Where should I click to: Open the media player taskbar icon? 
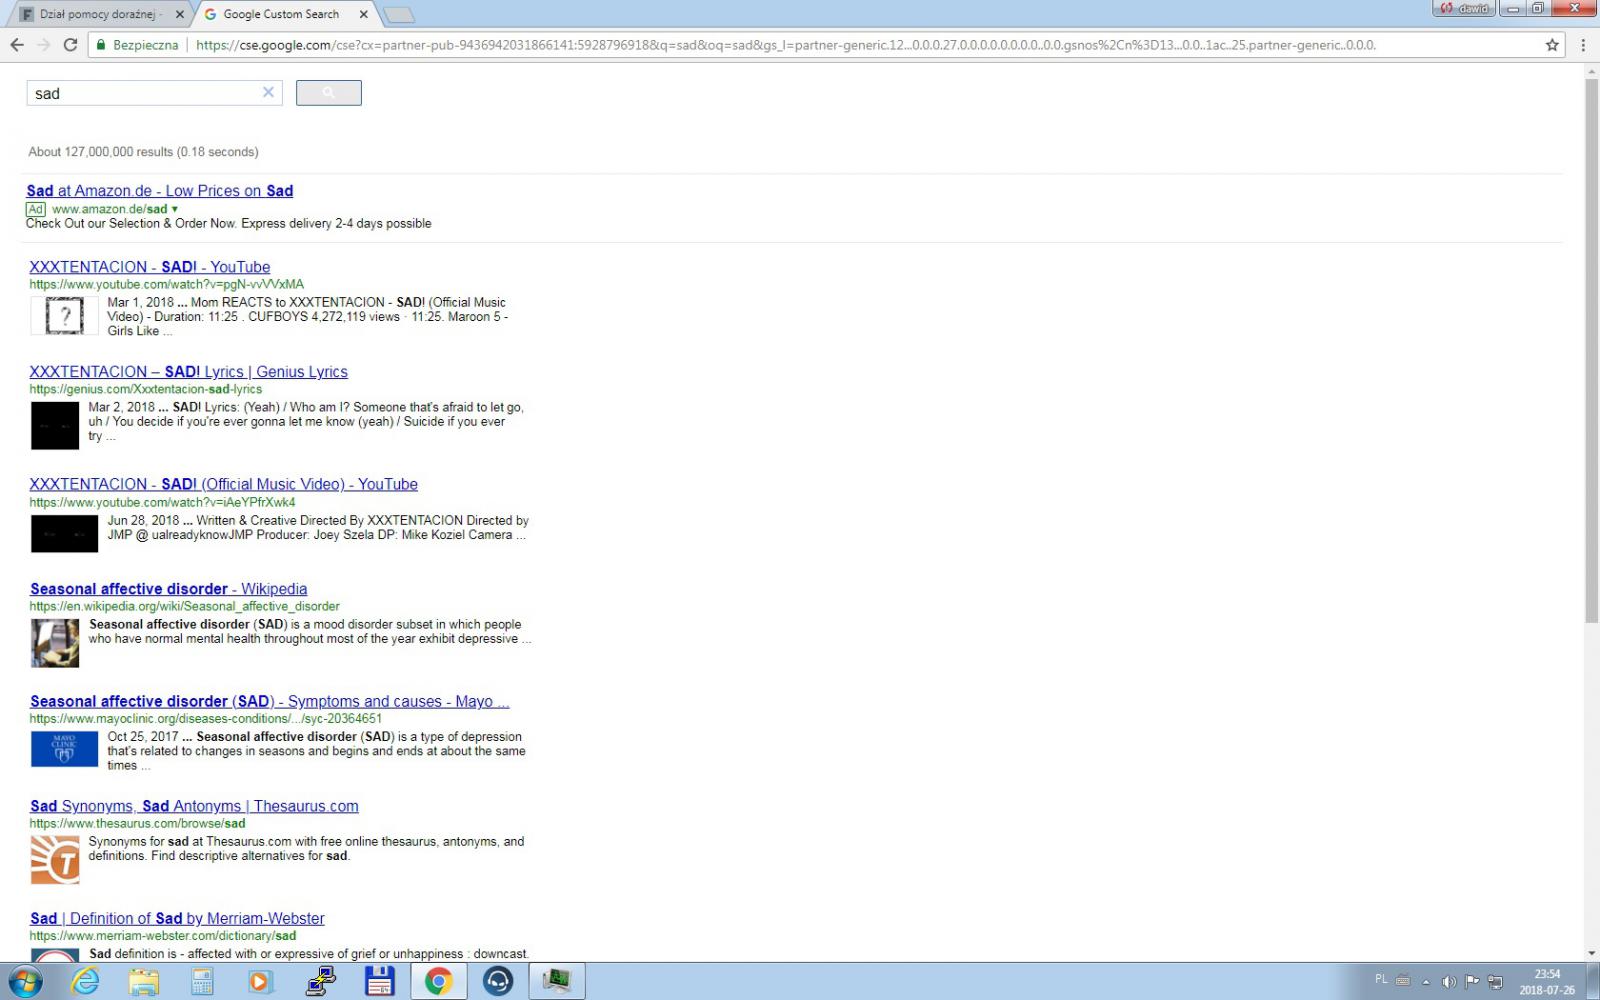pos(260,982)
